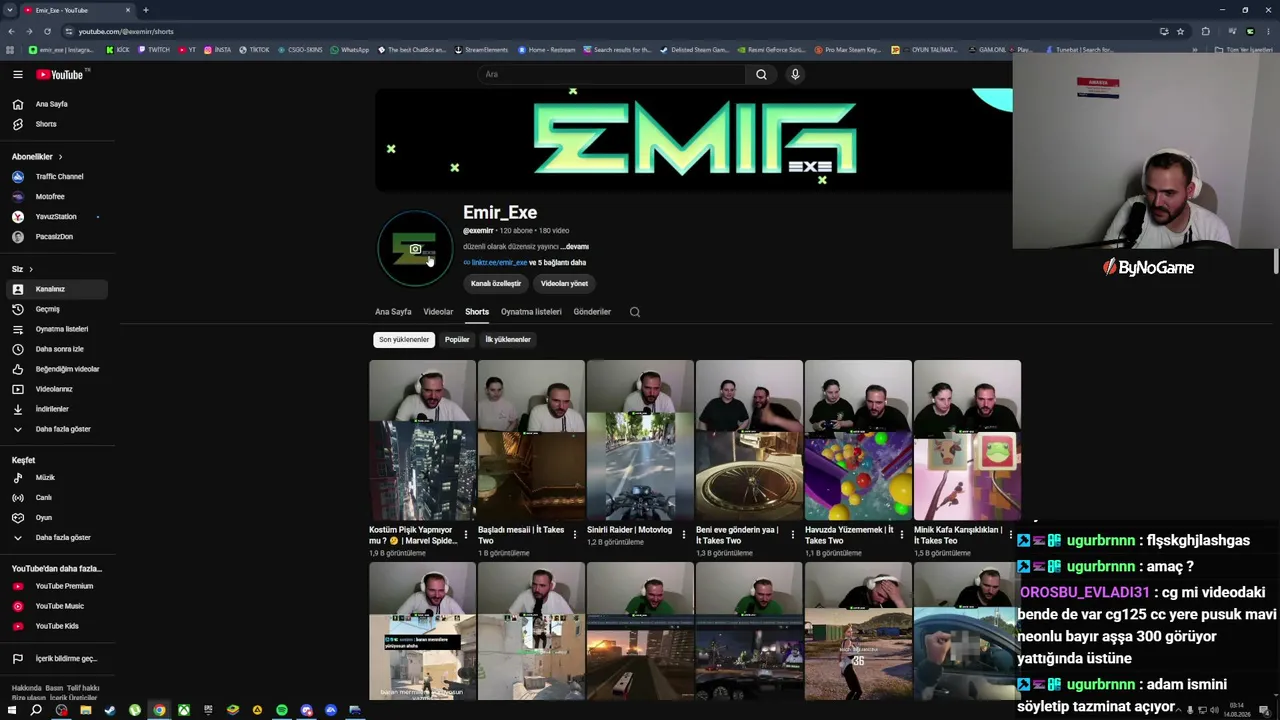1280x720 pixels.
Task: Open the YouTube hamburger guide menu
Action: pyautogui.click(x=17, y=74)
